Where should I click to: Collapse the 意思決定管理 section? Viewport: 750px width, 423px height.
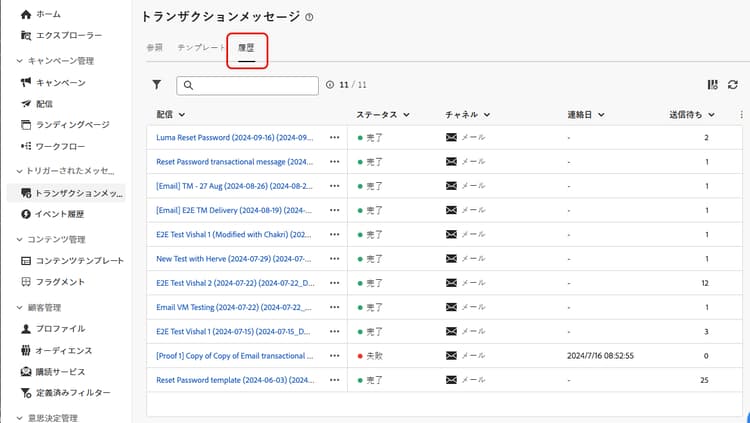(x=19, y=418)
